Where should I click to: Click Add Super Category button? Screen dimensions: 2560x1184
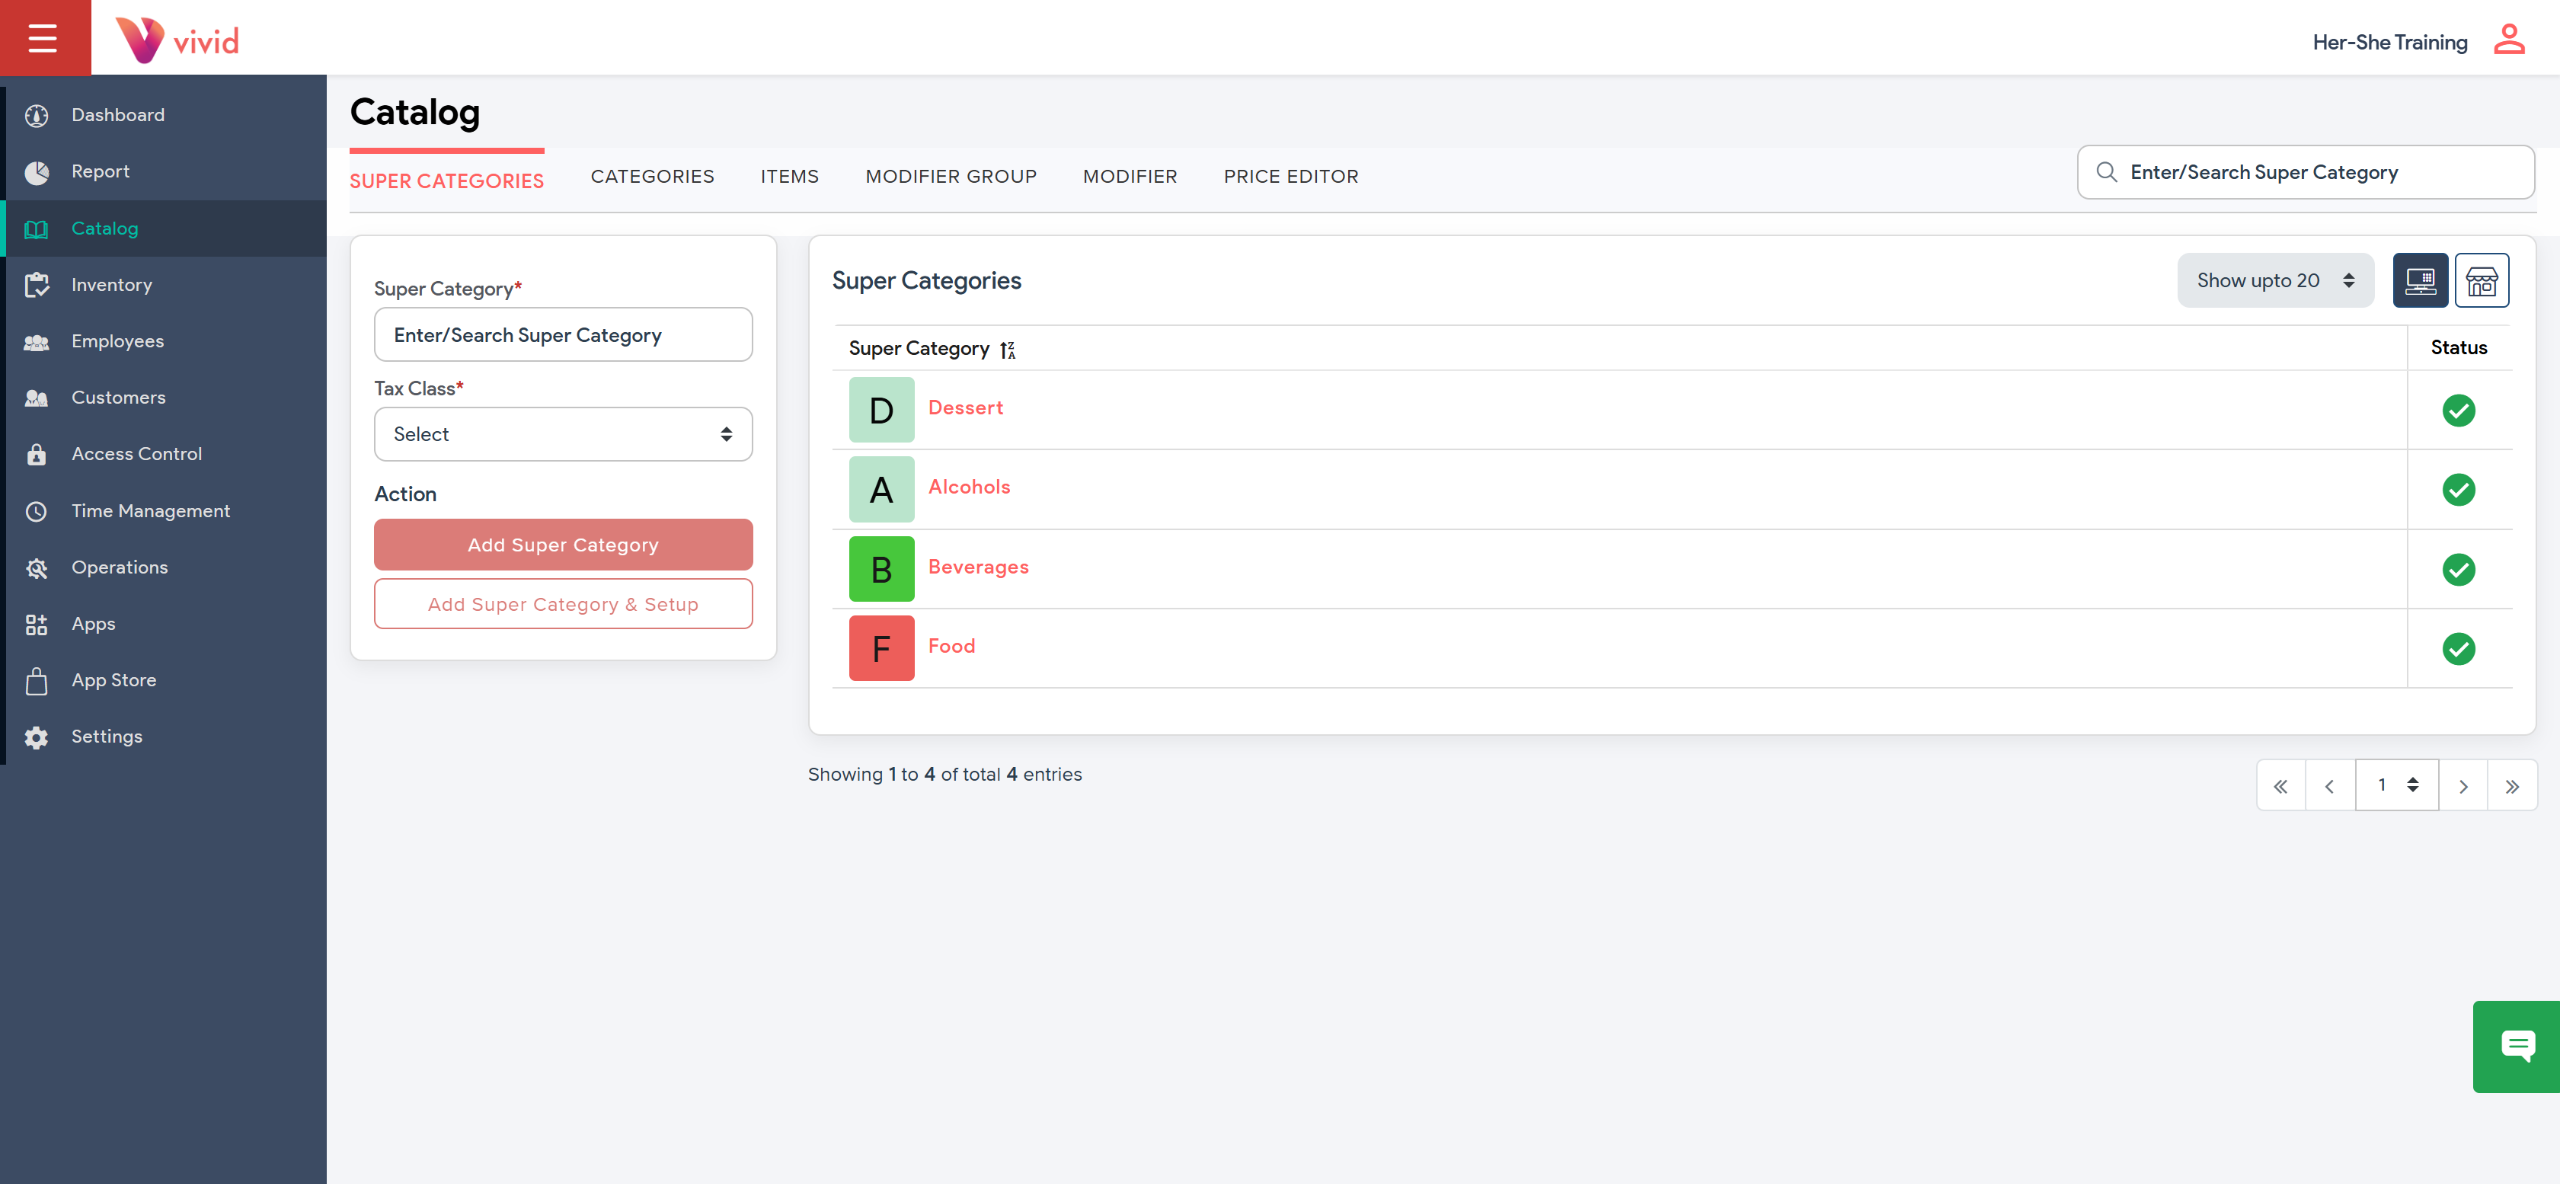pyautogui.click(x=563, y=545)
